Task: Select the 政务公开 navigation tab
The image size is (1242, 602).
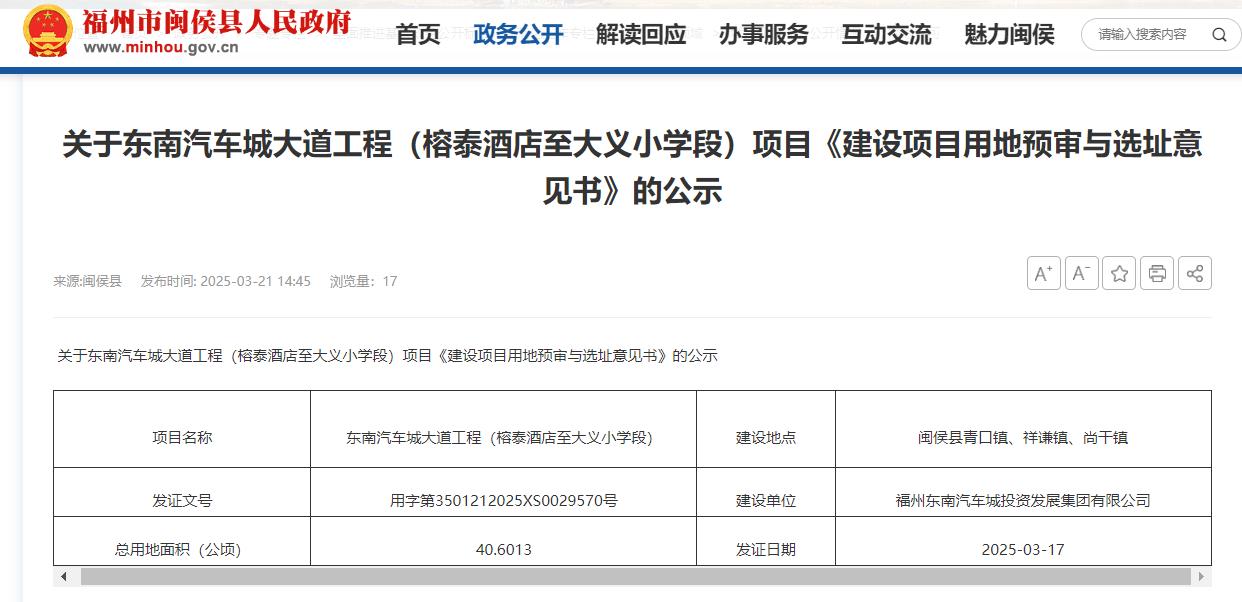Action: pos(518,35)
